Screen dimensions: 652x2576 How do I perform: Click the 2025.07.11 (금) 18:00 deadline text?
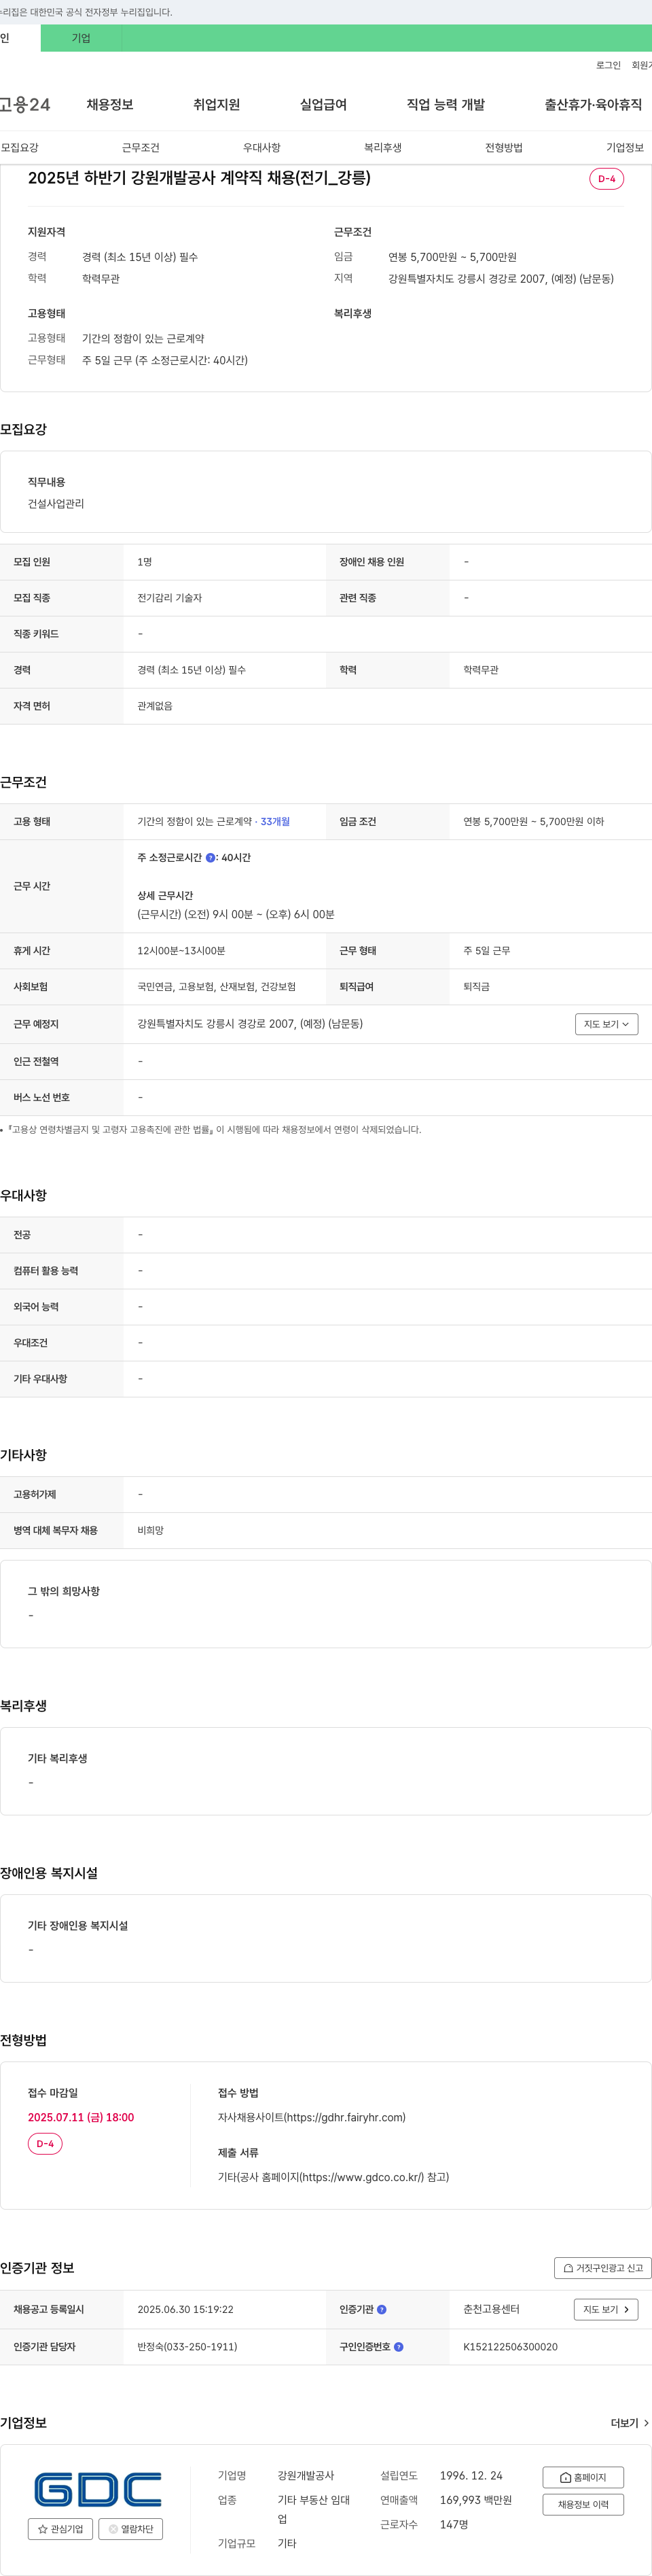[81, 2117]
